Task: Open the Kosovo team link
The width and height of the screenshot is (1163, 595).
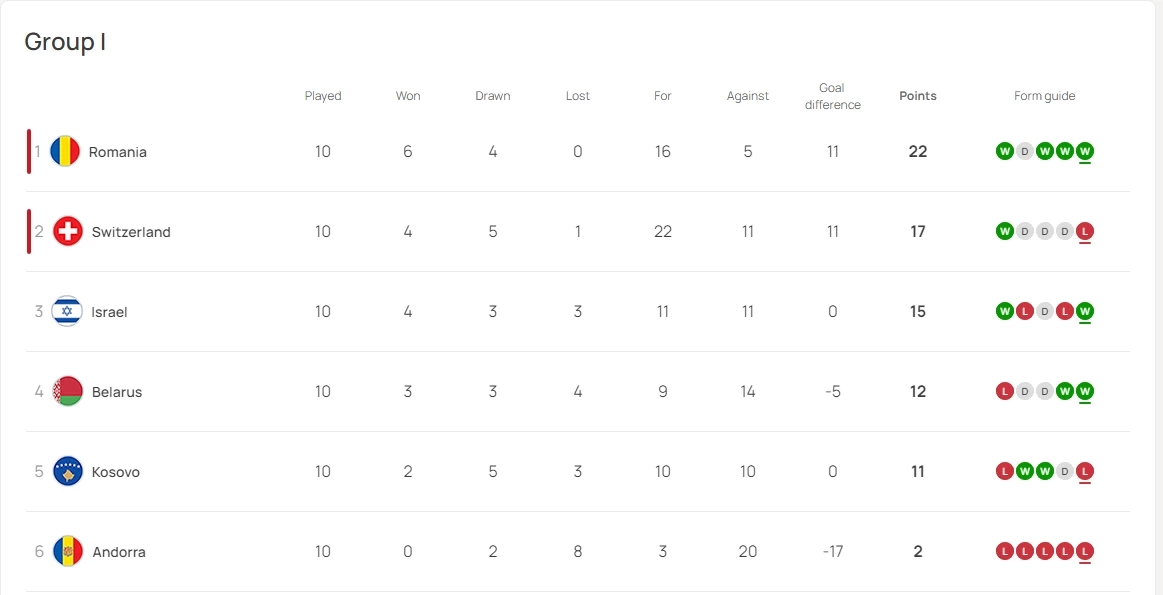Action: tap(116, 472)
